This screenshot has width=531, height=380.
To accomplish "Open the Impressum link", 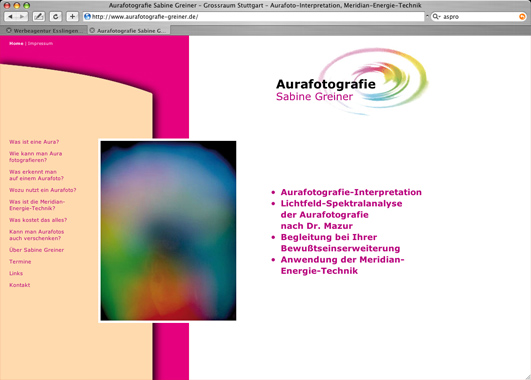I will (x=40, y=43).
